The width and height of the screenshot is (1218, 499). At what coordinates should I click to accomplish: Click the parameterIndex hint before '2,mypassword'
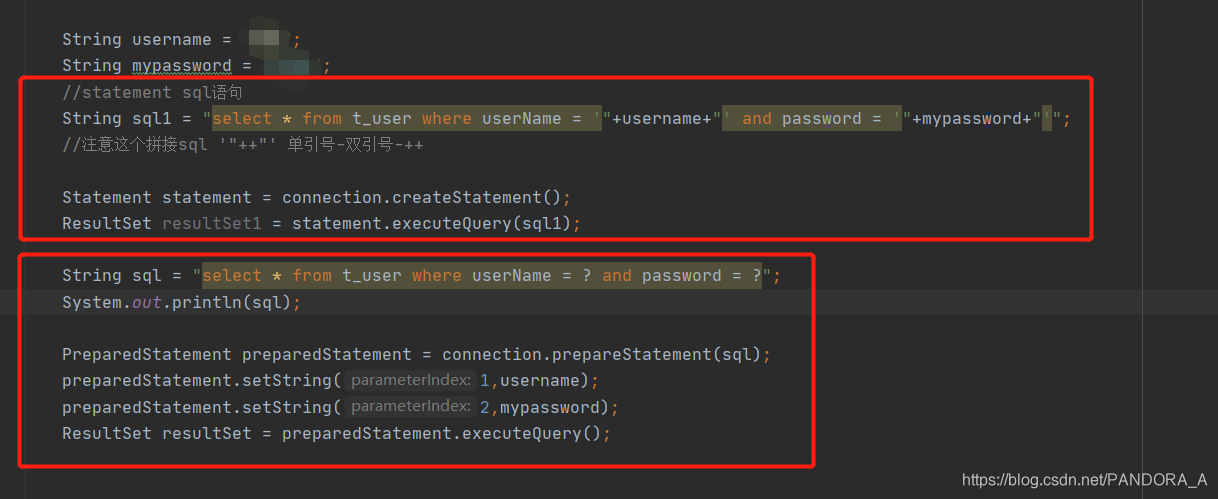[x=411, y=407]
